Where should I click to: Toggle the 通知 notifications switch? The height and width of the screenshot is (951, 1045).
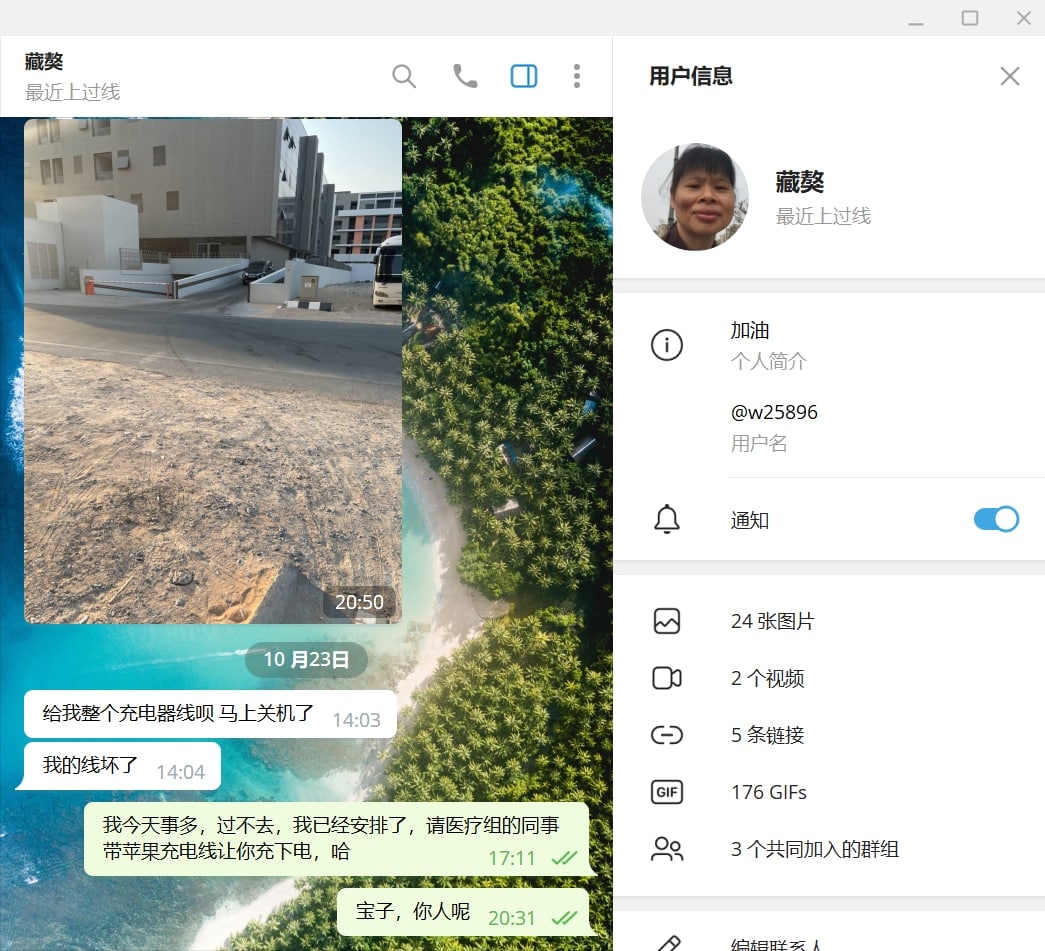(996, 519)
